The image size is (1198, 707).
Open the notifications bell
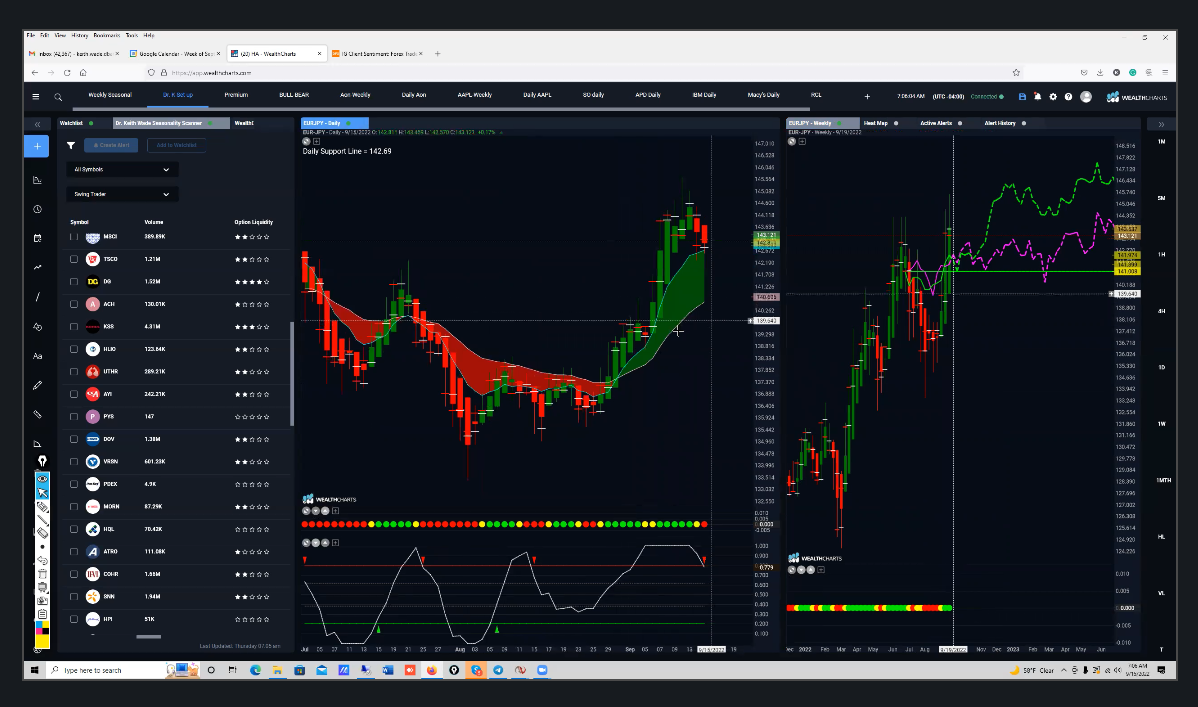click(x=1038, y=97)
